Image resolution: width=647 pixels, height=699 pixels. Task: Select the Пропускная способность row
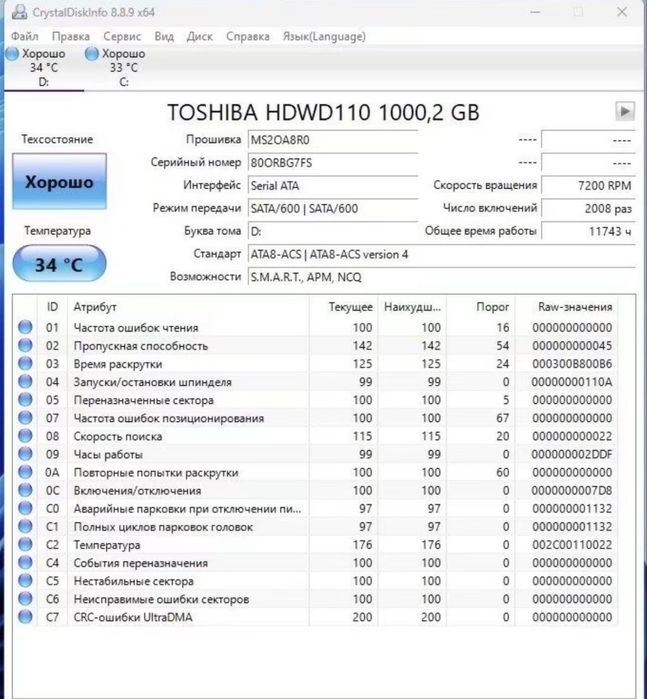[x=315, y=345]
